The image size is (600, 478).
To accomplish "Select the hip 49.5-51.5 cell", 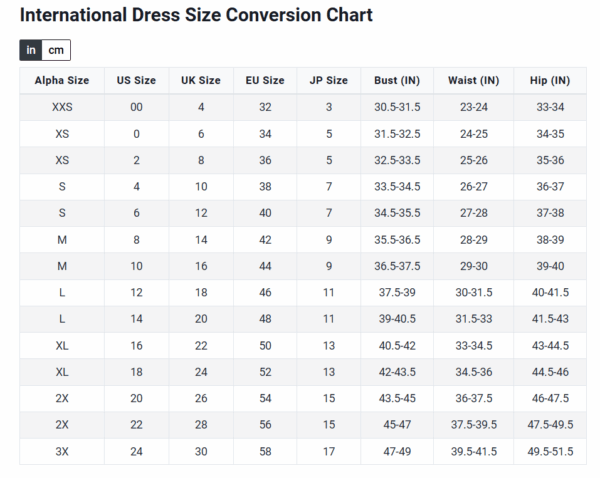I will (x=550, y=451).
